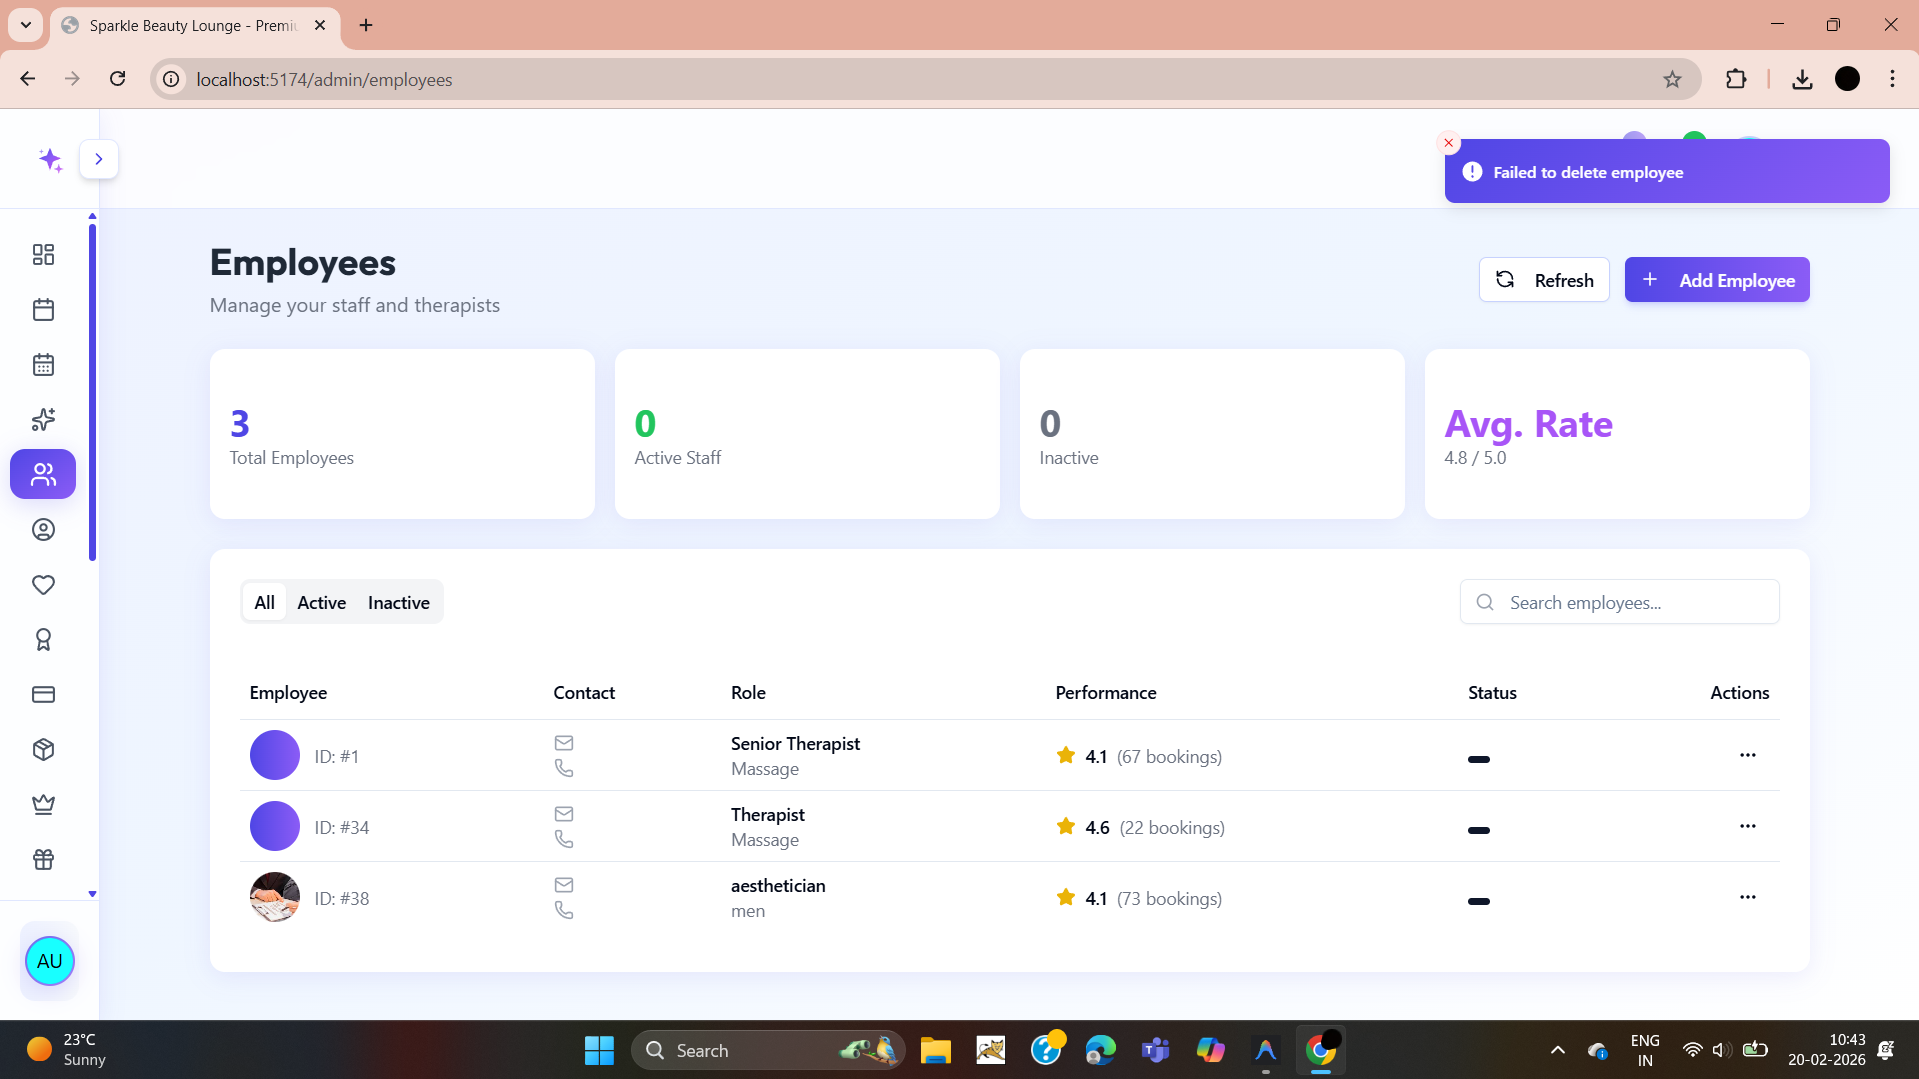Click the award badge icon in sidebar

(43, 640)
